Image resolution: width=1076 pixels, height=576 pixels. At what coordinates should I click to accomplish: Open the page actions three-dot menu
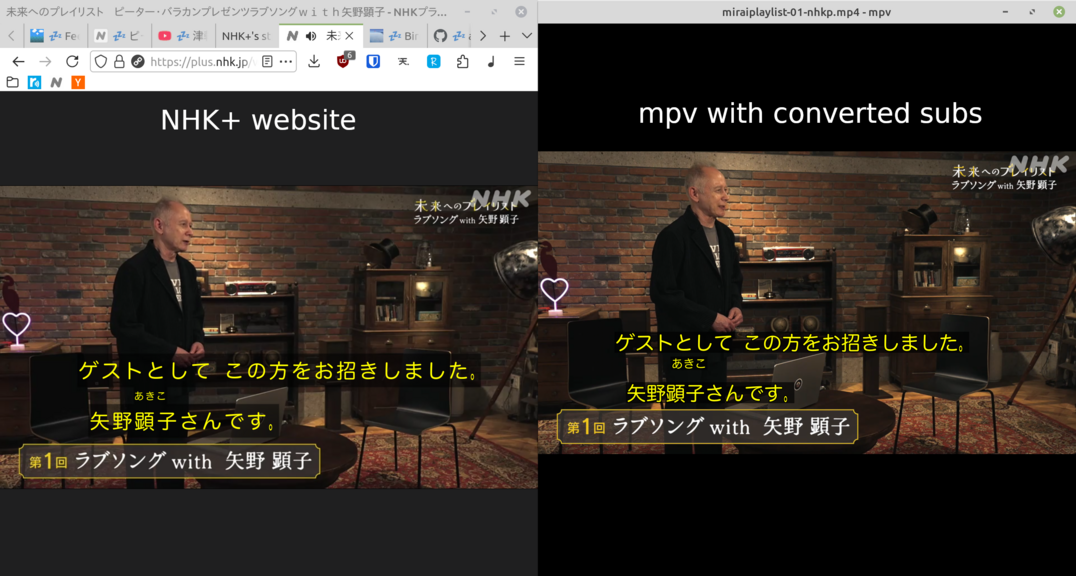[x=286, y=61]
